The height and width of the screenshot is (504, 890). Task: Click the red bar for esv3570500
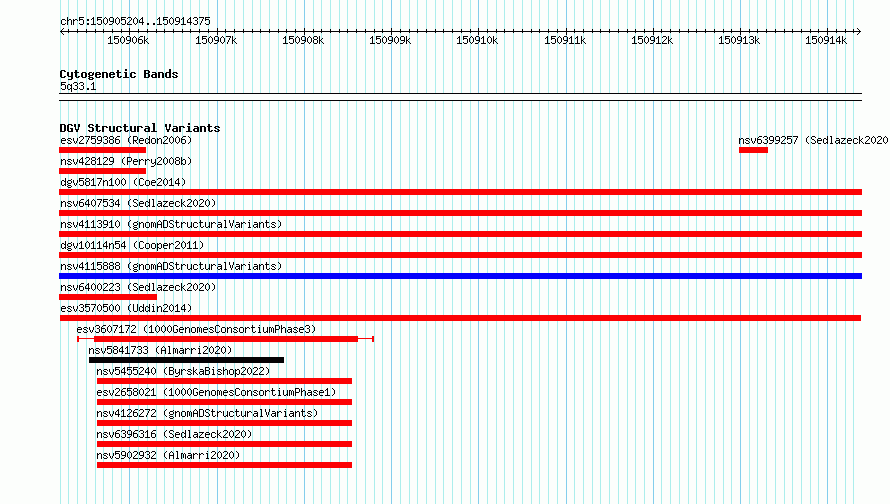460,318
